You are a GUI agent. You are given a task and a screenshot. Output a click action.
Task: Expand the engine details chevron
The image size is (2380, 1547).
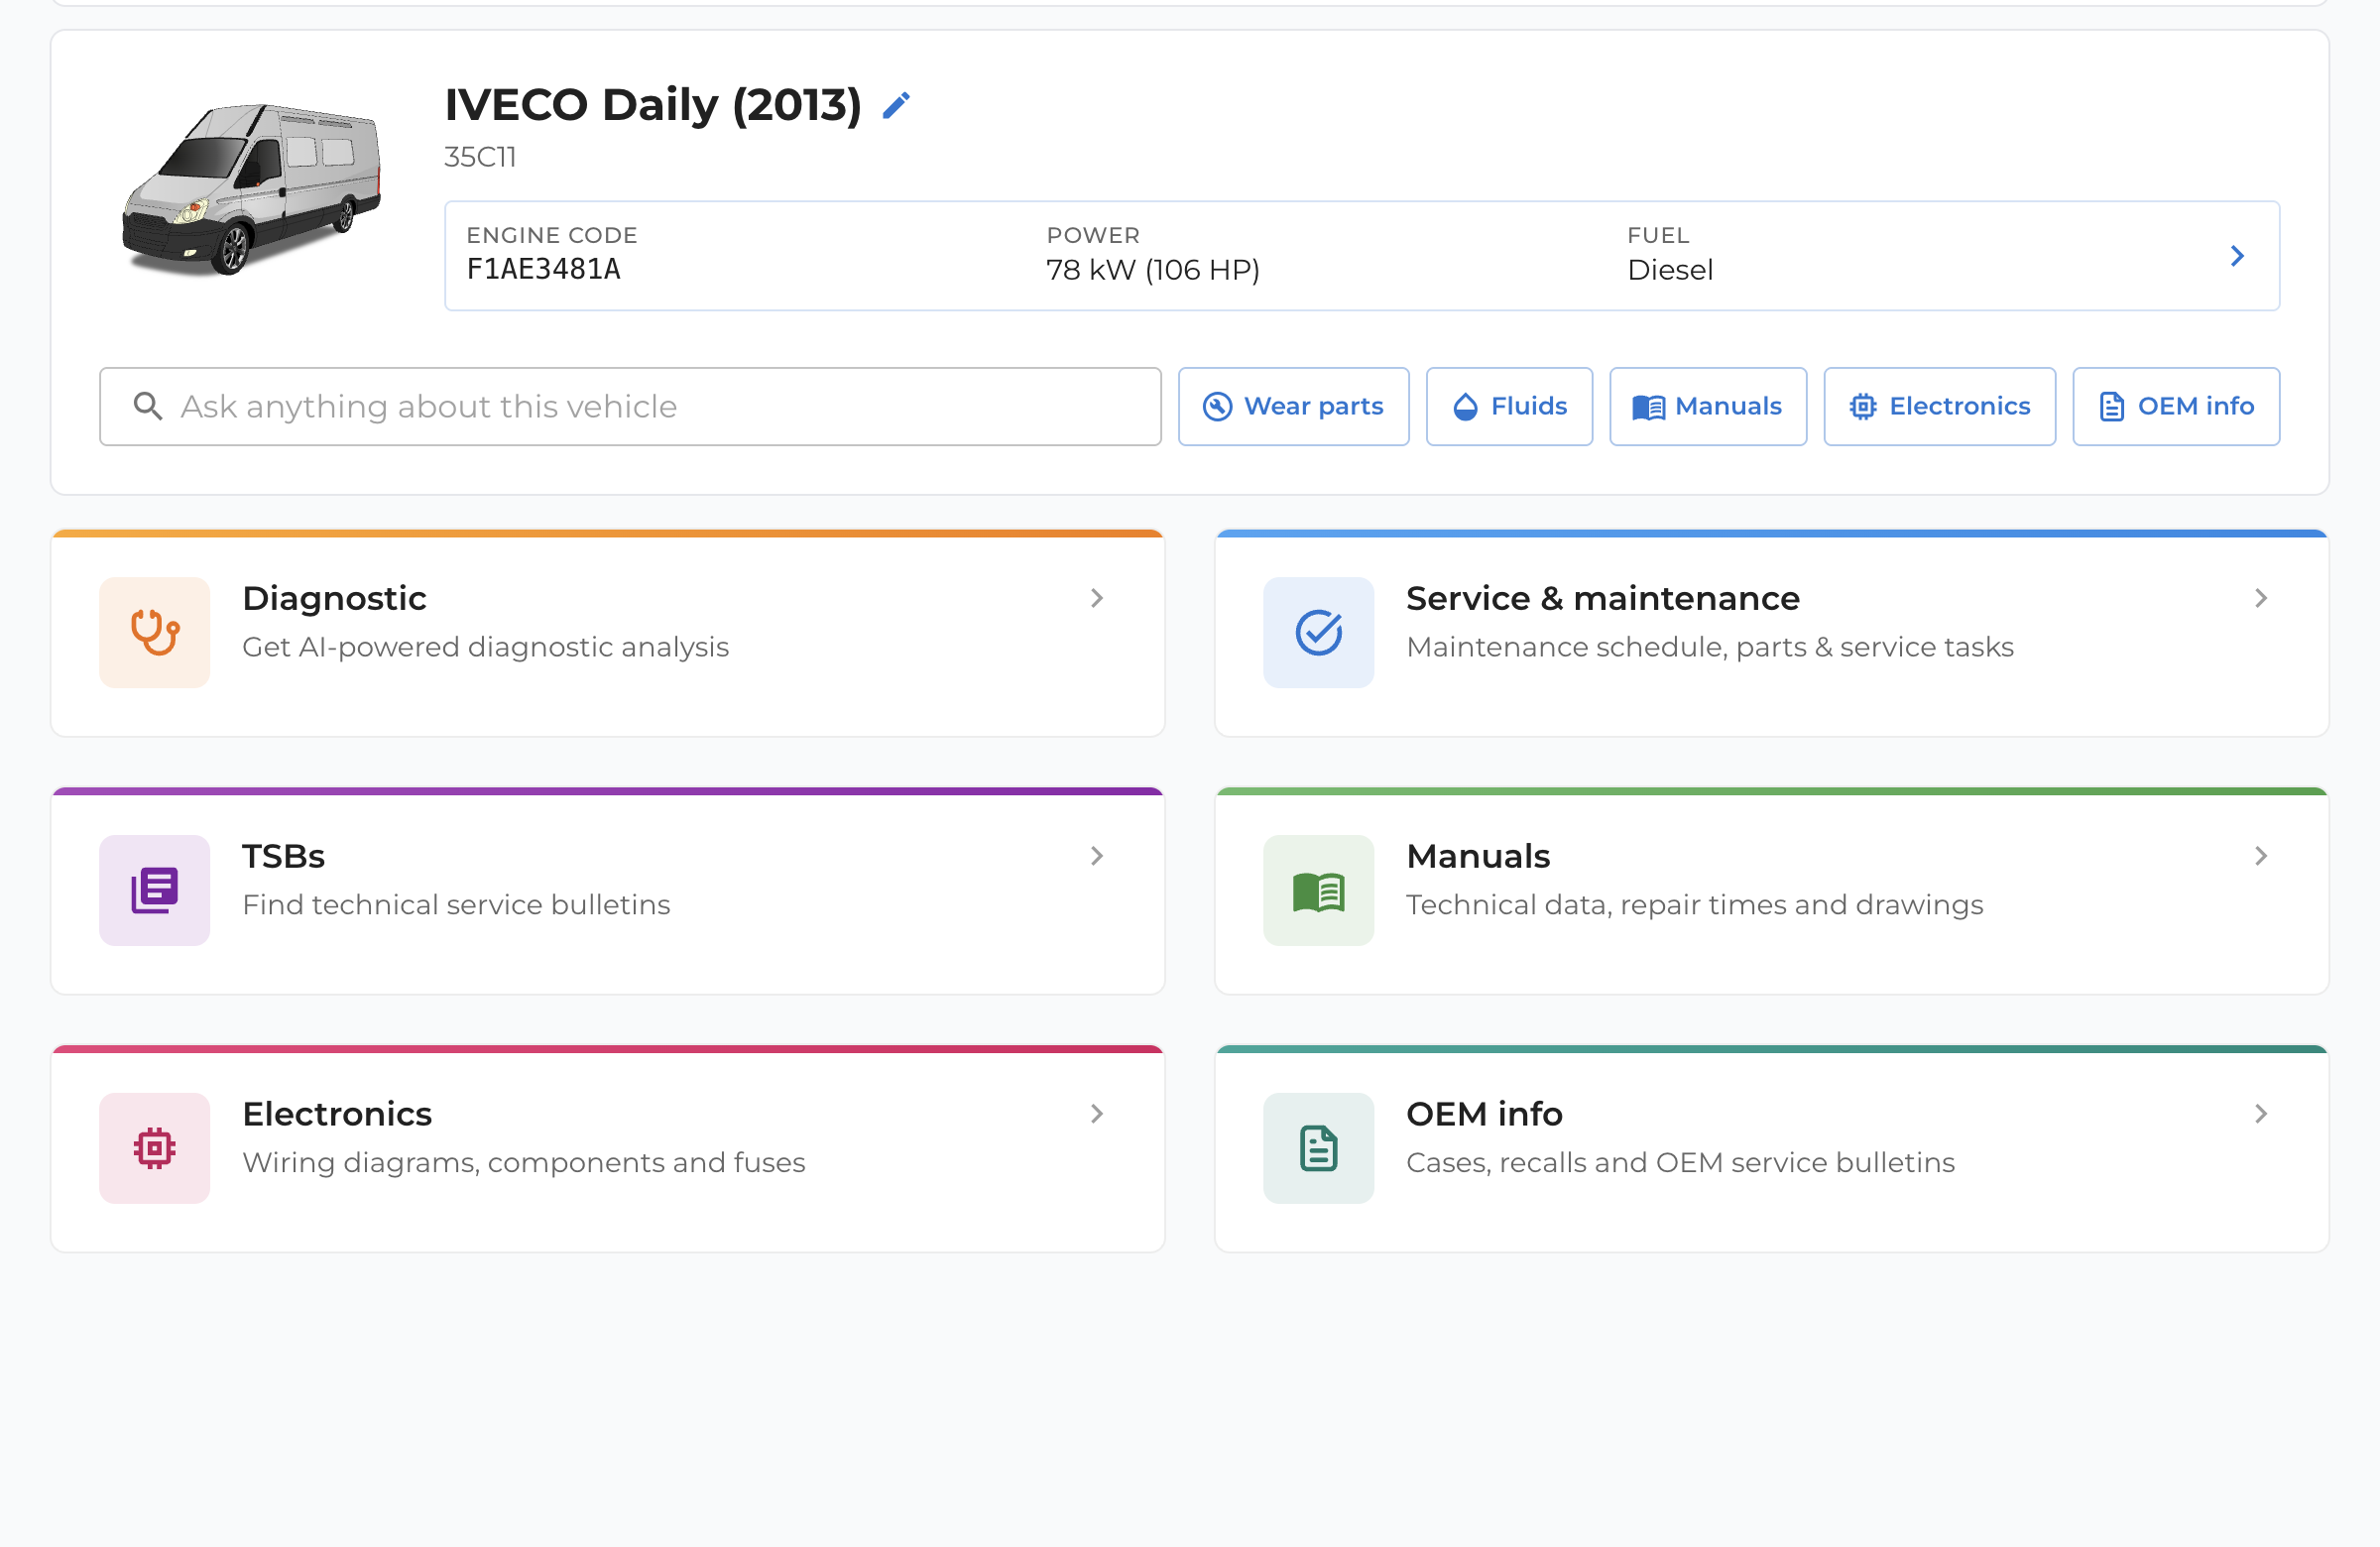(2237, 256)
